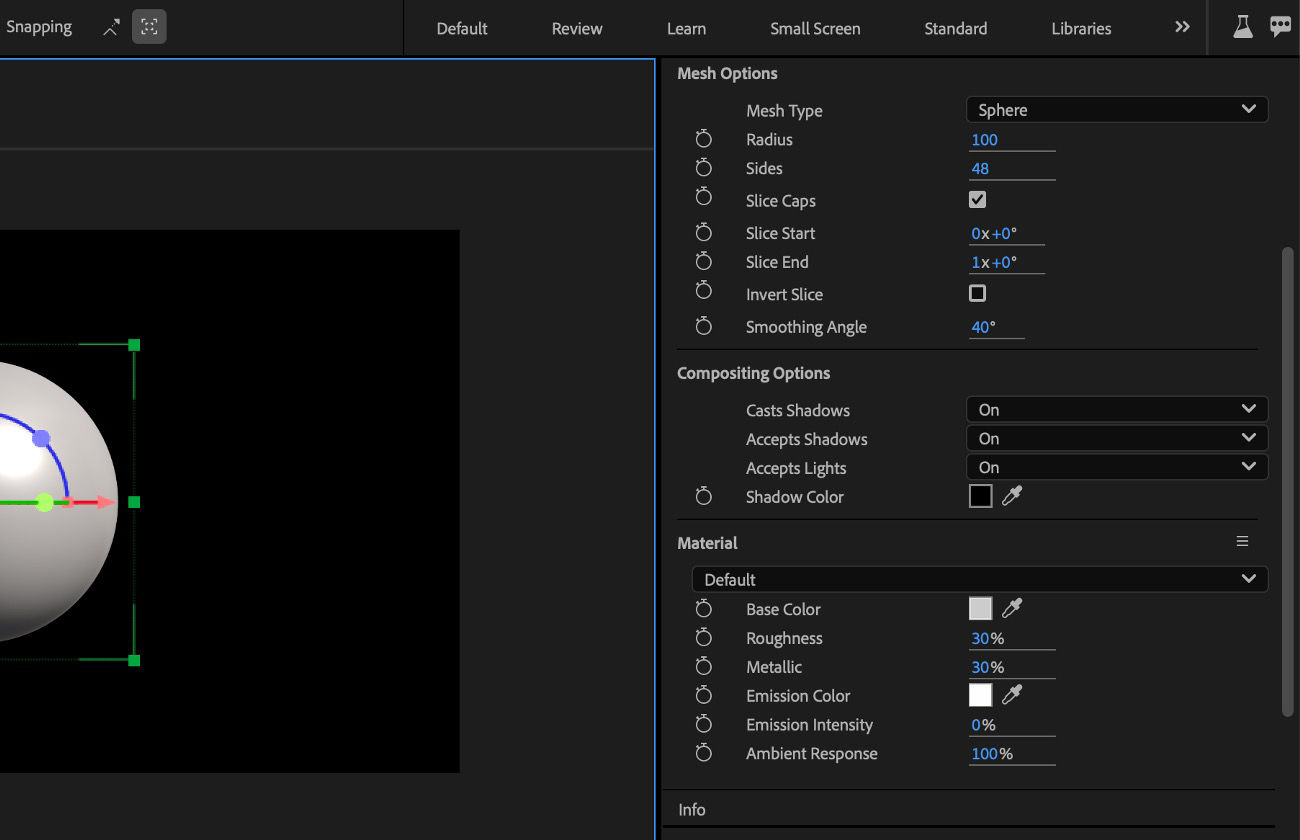Open the Accepts Lights dropdown
The width and height of the screenshot is (1300, 840).
(x=1117, y=467)
